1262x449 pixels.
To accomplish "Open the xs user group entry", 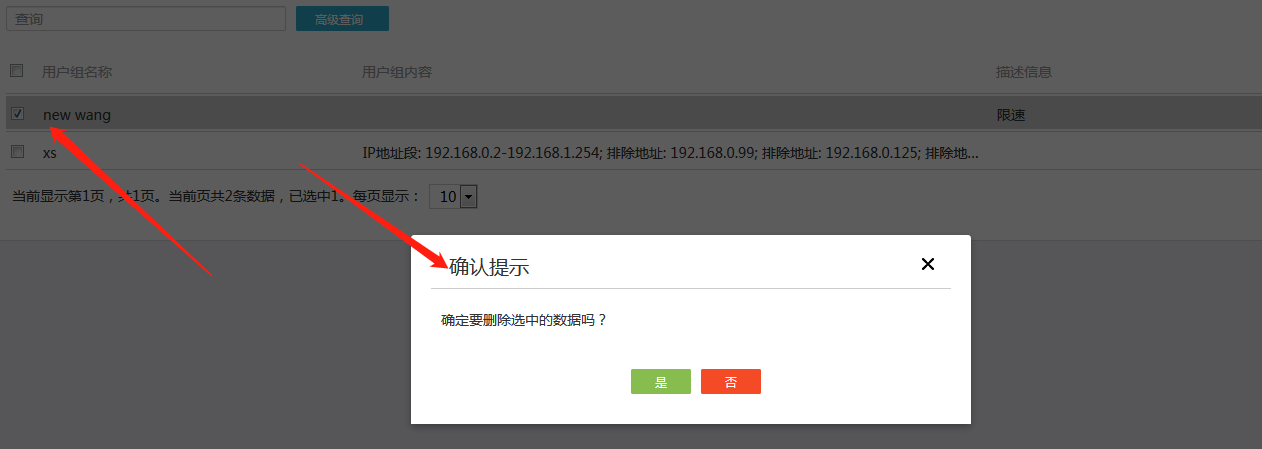I will coord(50,153).
